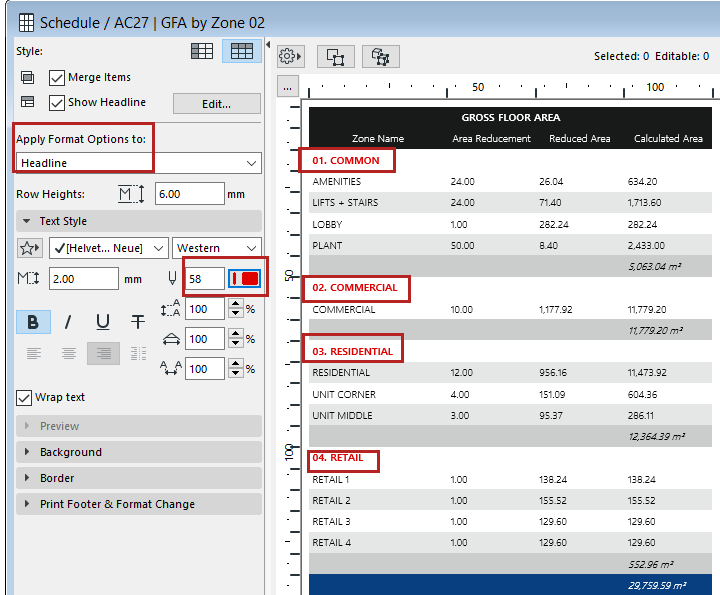Uncheck the Merge Items checkbox
The height and width of the screenshot is (595, 720).
click(56, 78)
